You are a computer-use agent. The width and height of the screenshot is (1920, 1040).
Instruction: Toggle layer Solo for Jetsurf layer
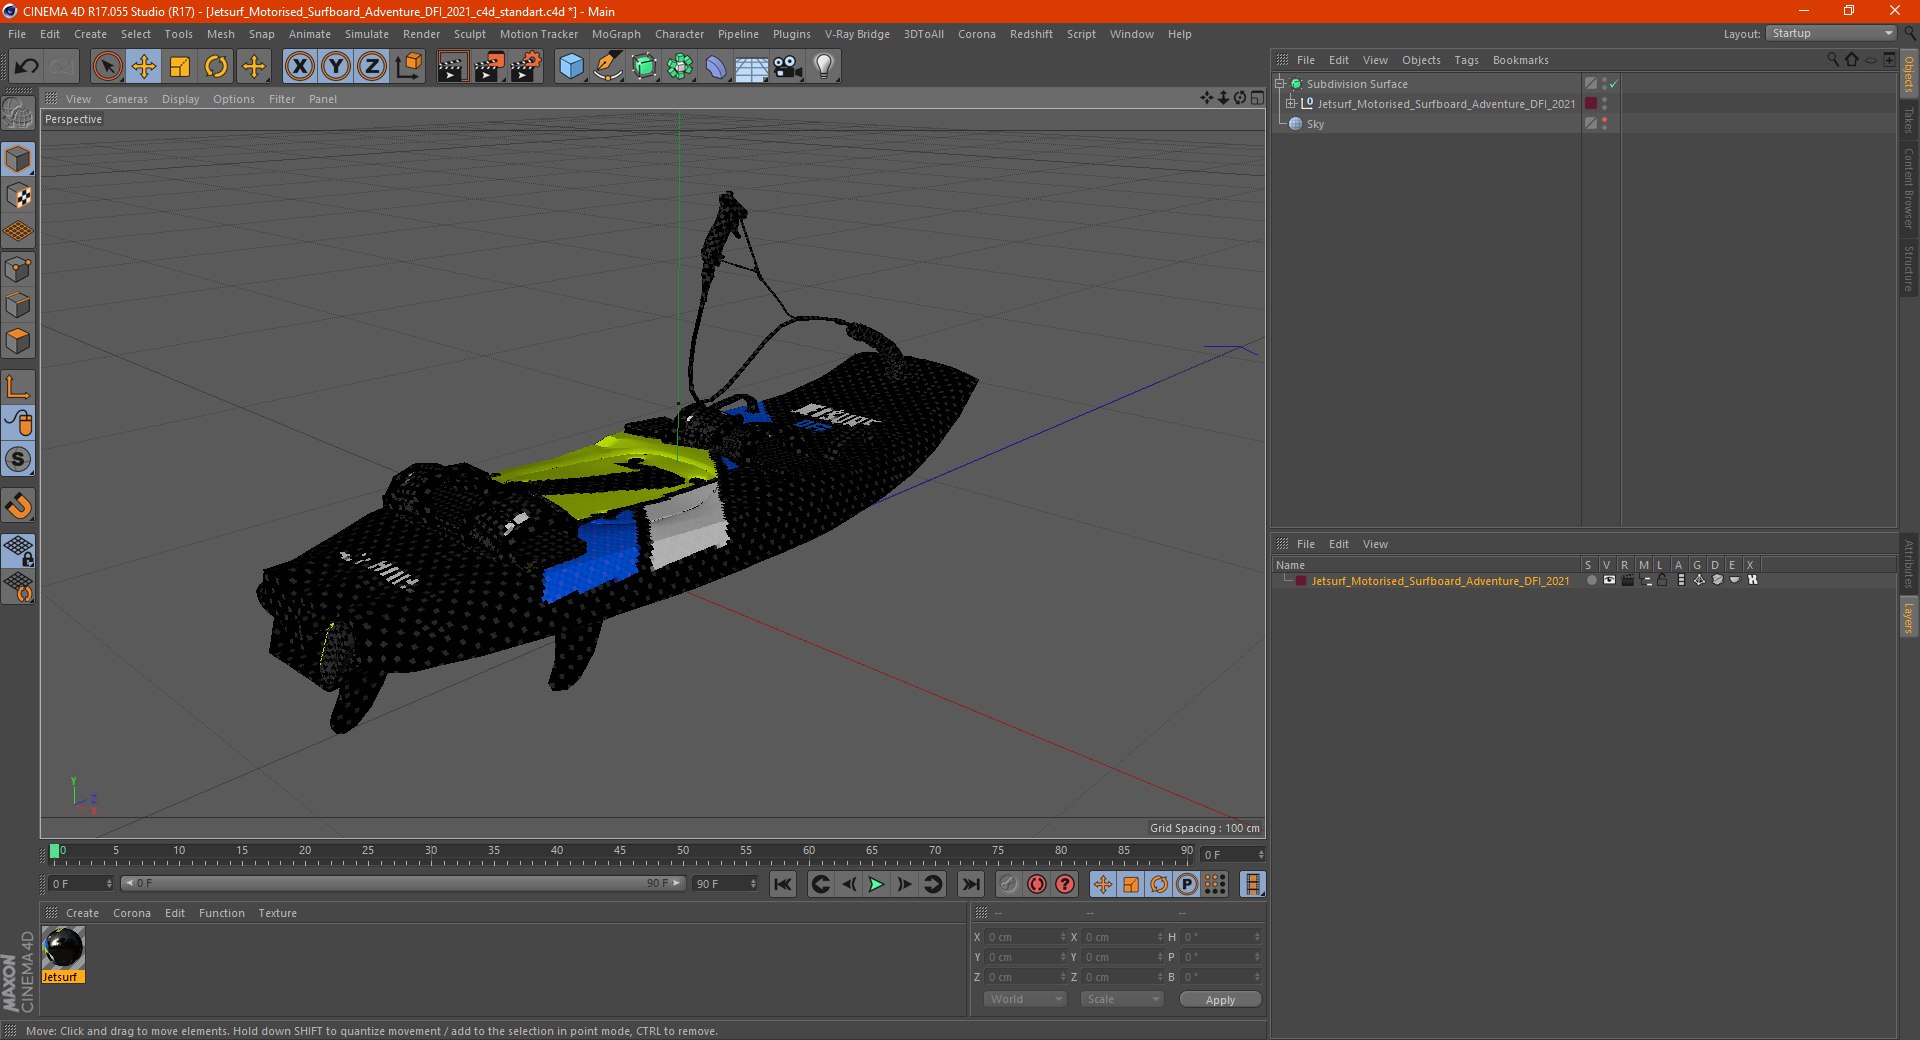pyautogui.click(x=1591, y=580)
